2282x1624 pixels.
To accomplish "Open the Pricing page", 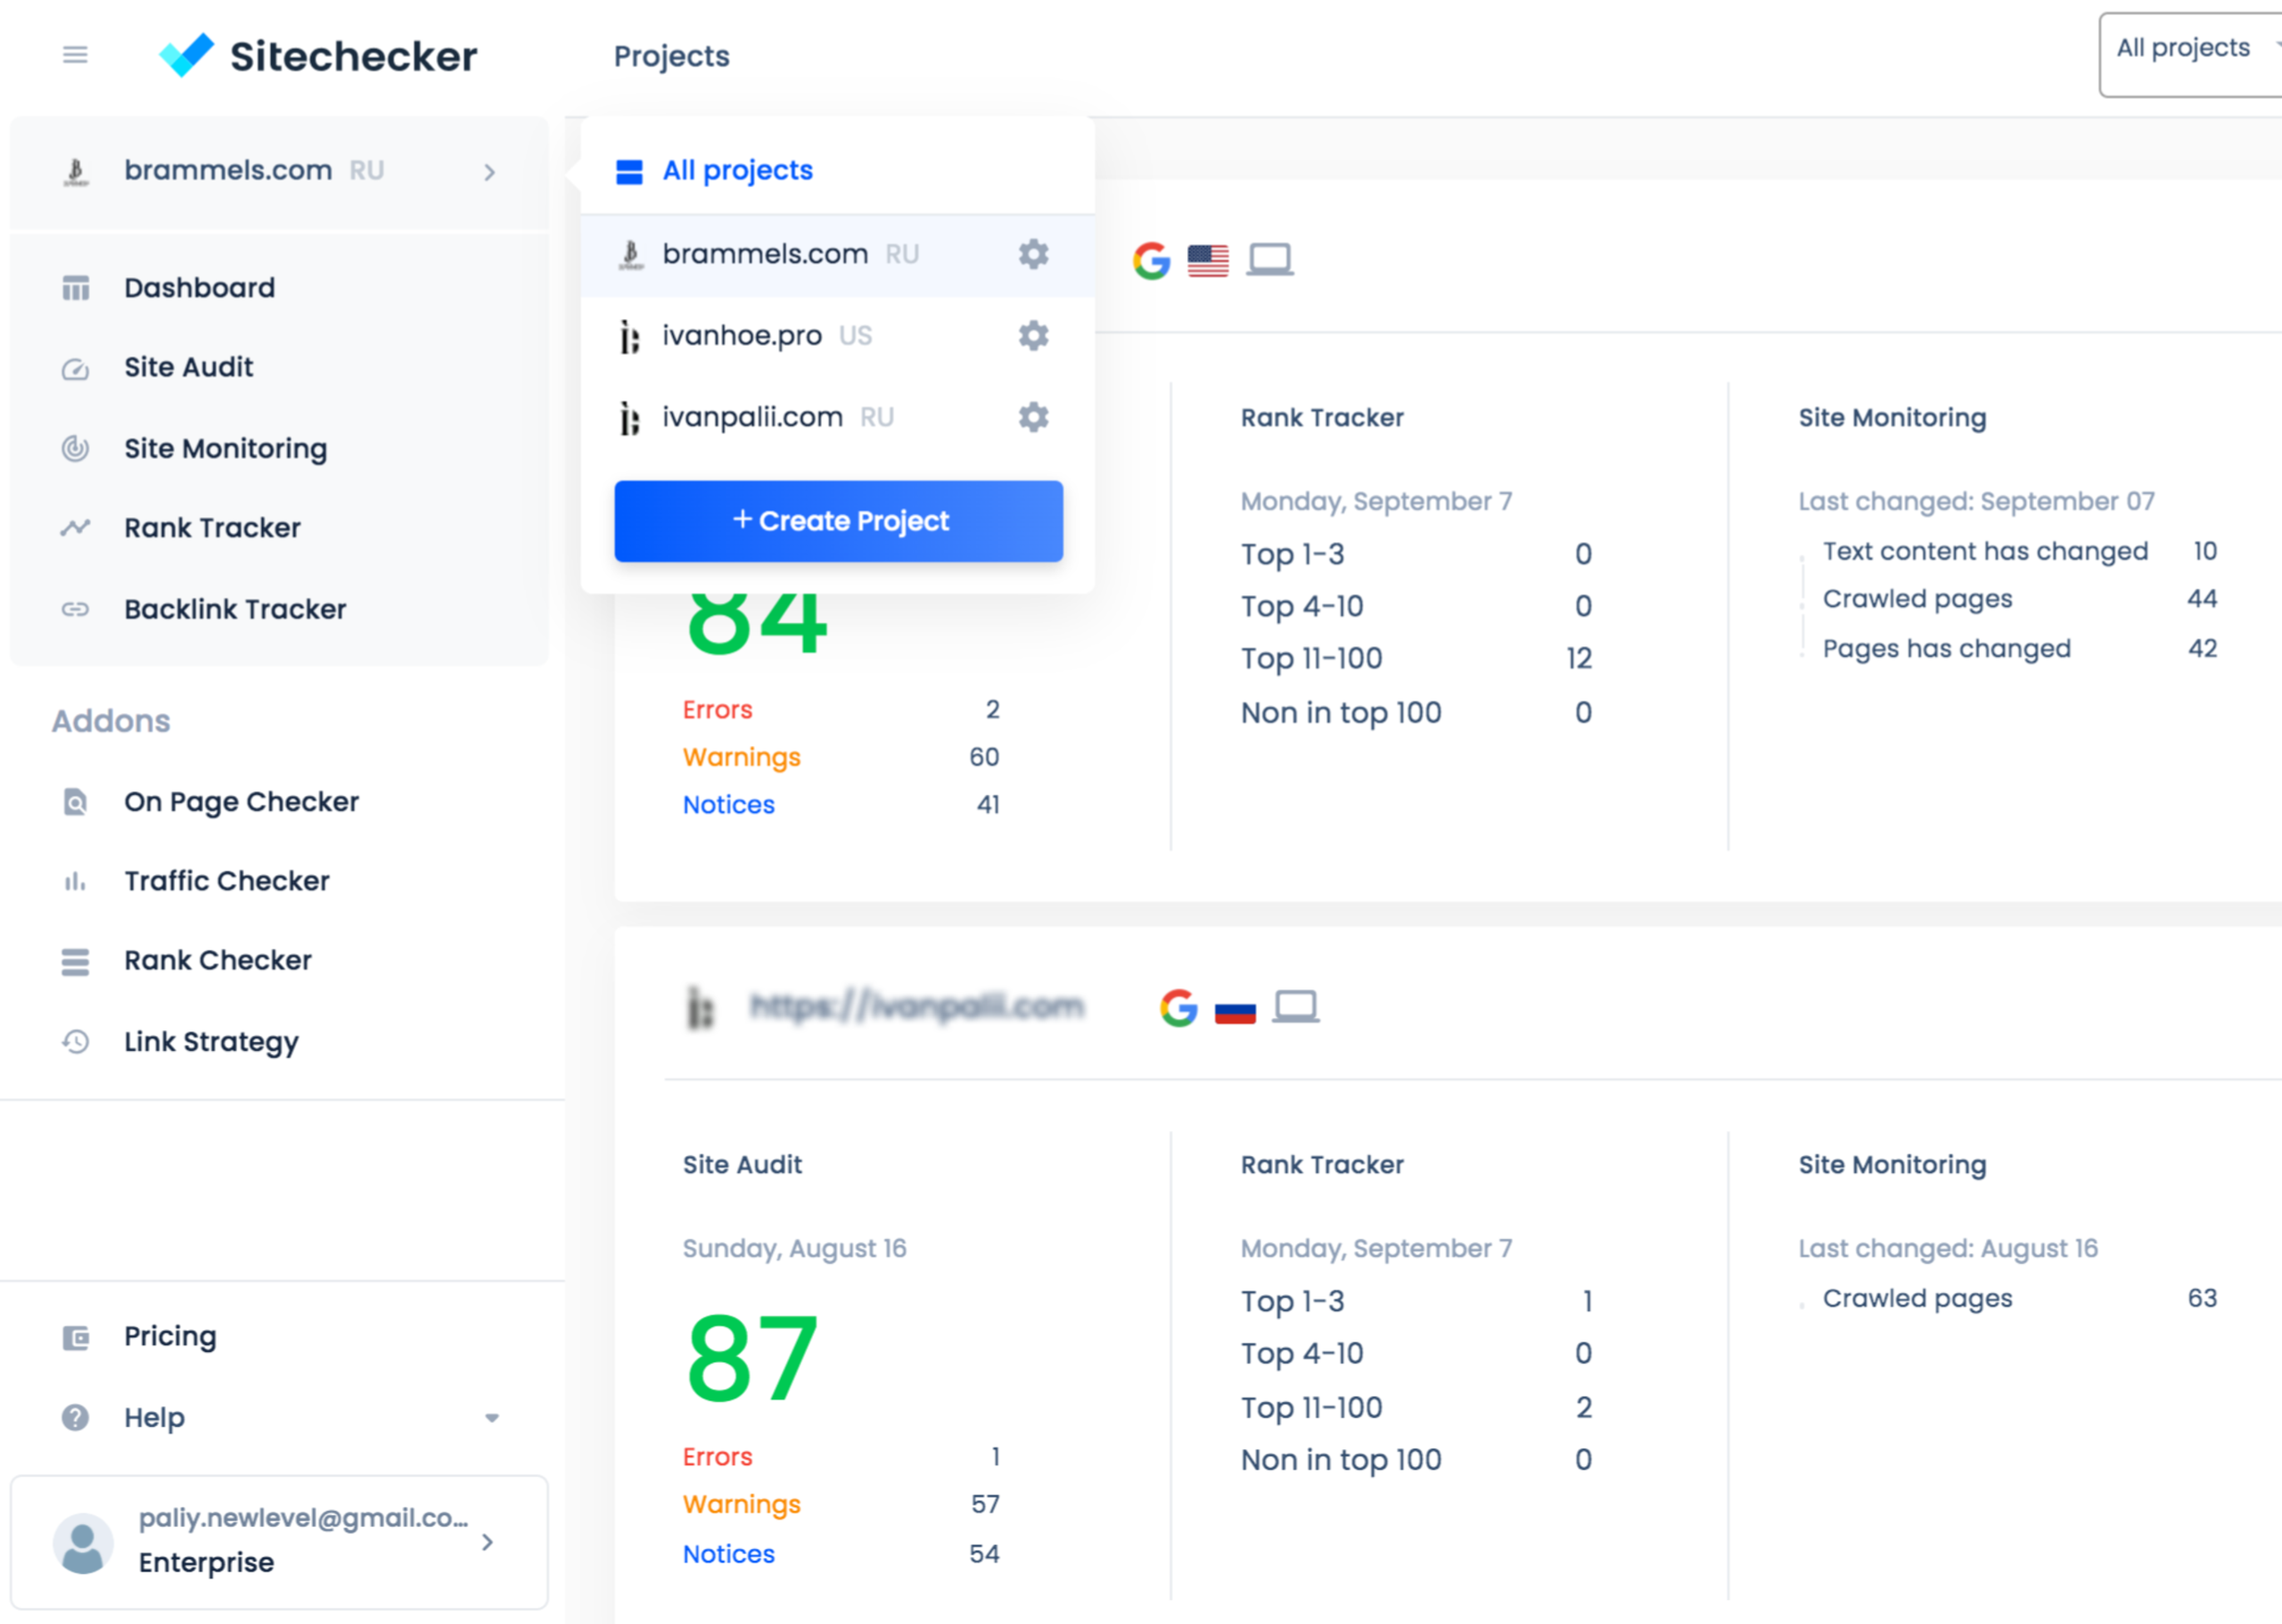I will 170,1337.
